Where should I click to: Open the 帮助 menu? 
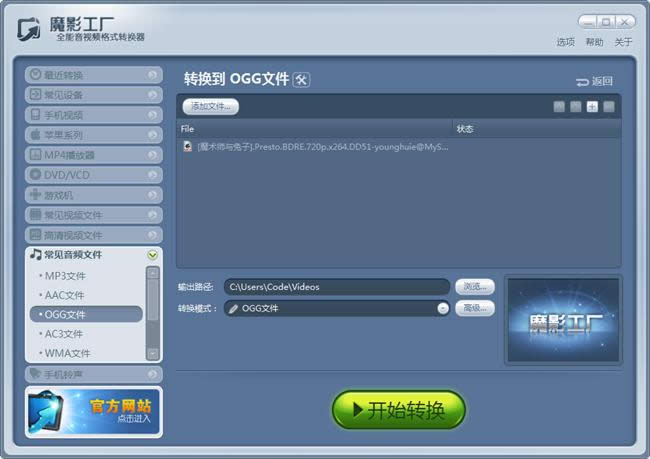click(594, 42)
